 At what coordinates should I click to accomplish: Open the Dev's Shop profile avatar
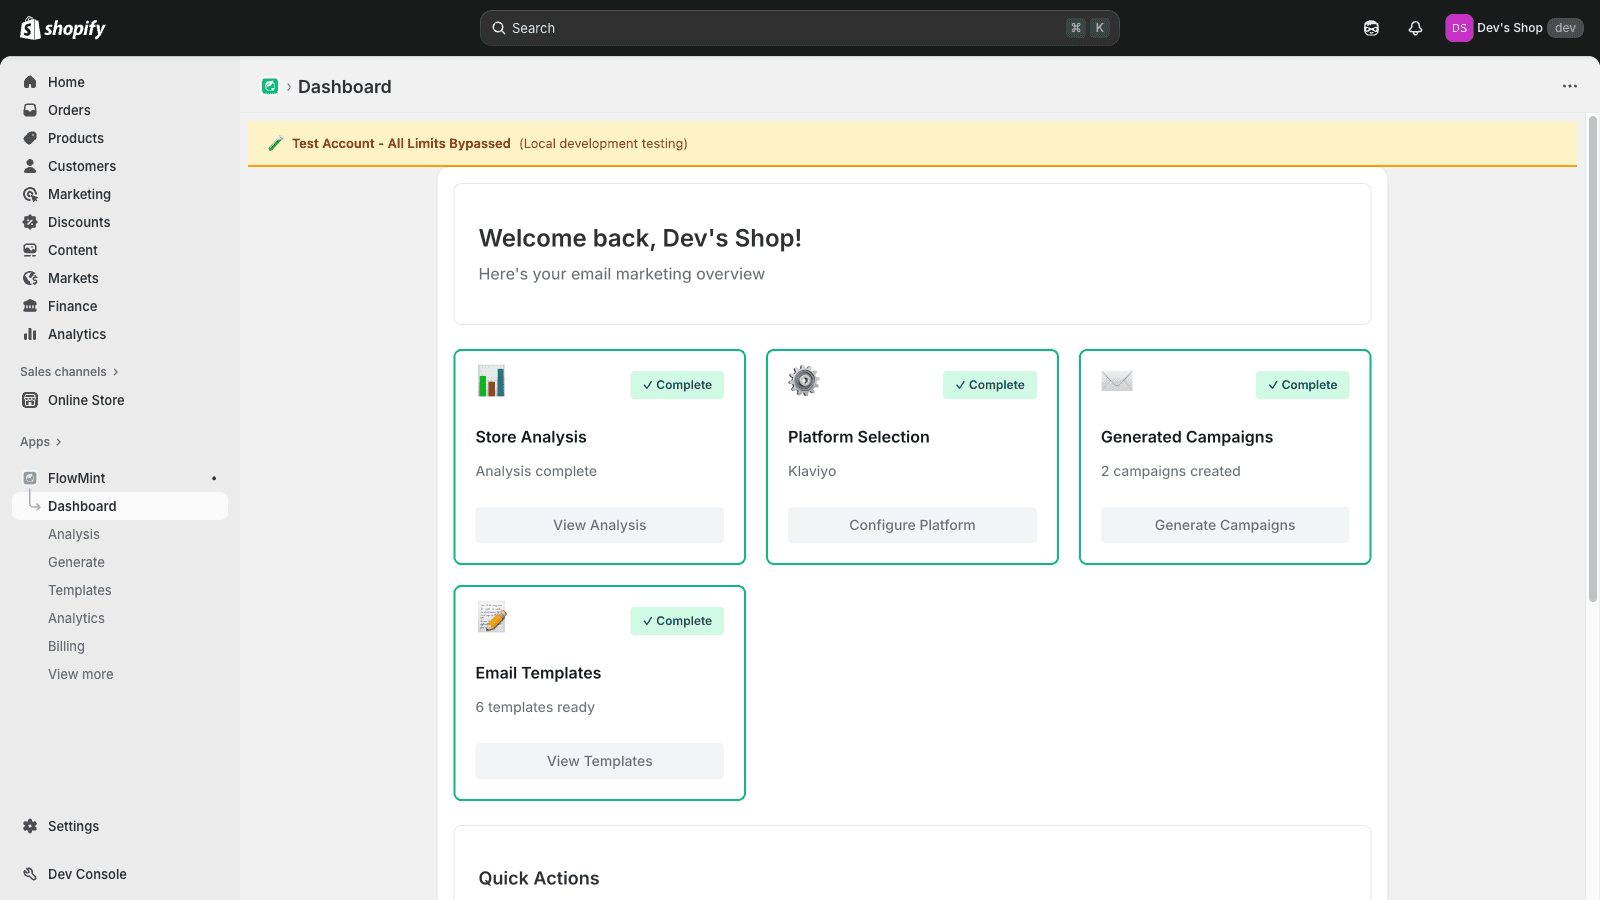[1459, 27]
